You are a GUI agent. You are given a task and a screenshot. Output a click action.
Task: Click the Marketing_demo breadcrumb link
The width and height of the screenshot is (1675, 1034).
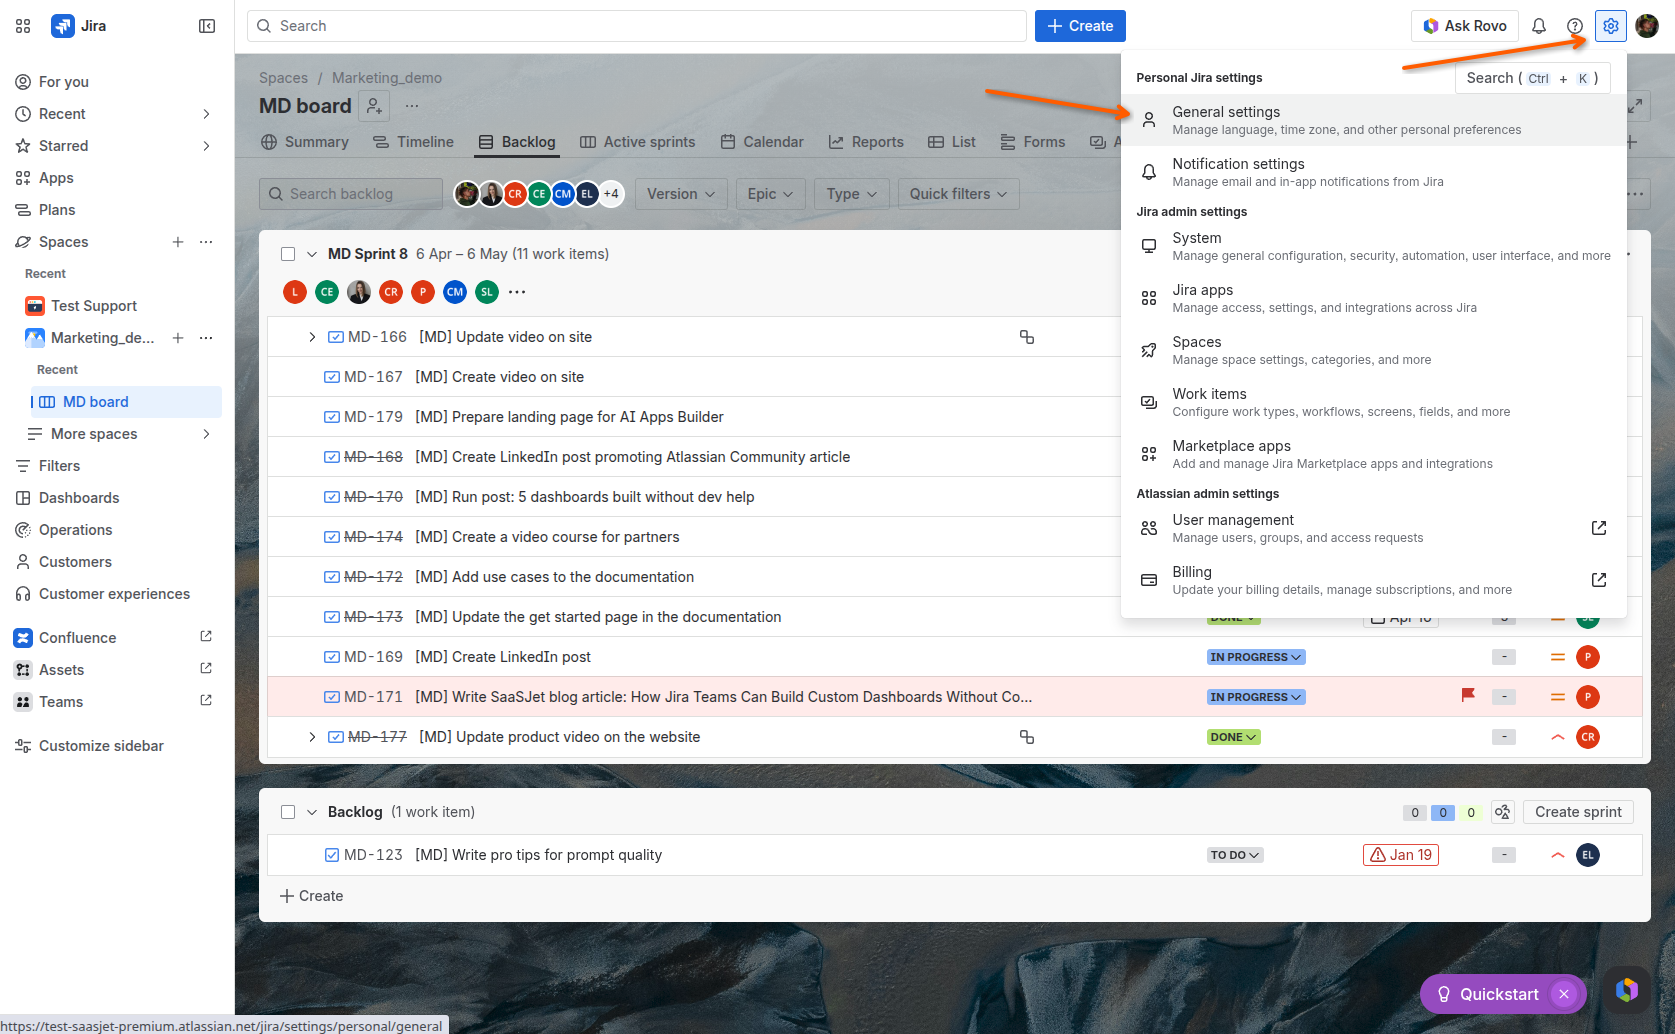(x=387, y=78)
